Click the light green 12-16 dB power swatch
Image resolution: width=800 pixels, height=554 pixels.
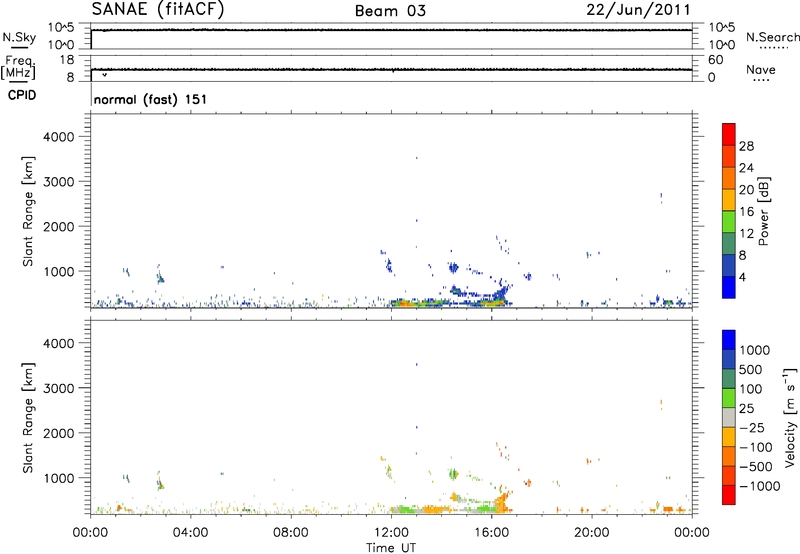(729, 221)
